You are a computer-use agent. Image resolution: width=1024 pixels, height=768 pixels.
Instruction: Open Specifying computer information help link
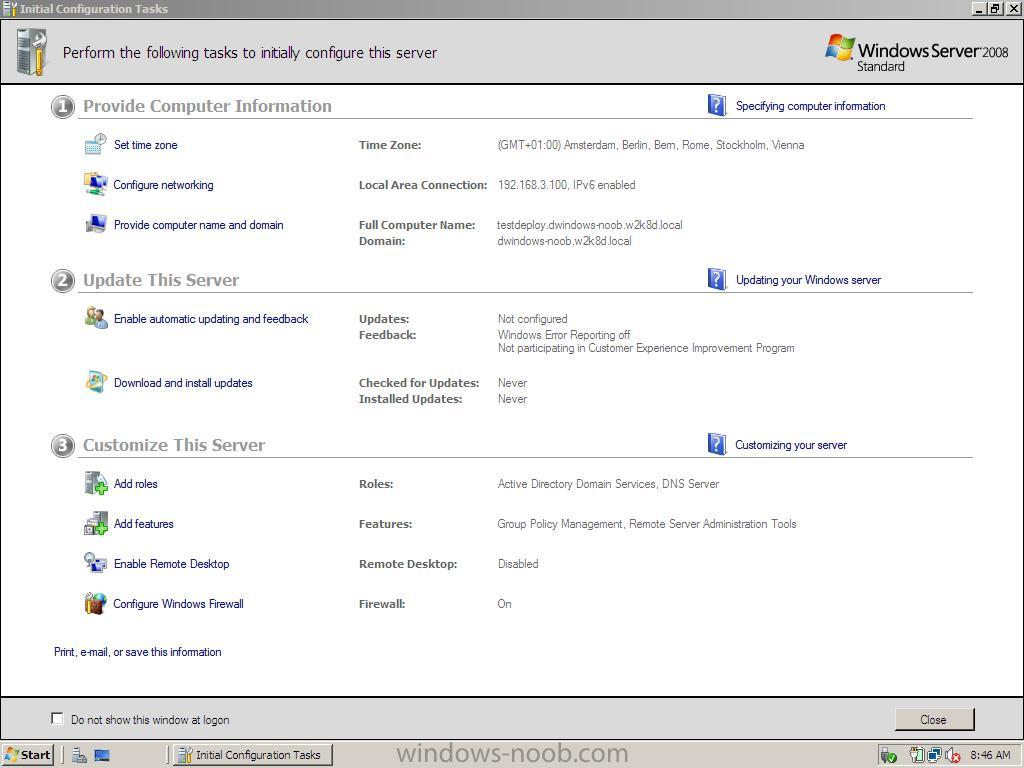click(x=810, y=106)
